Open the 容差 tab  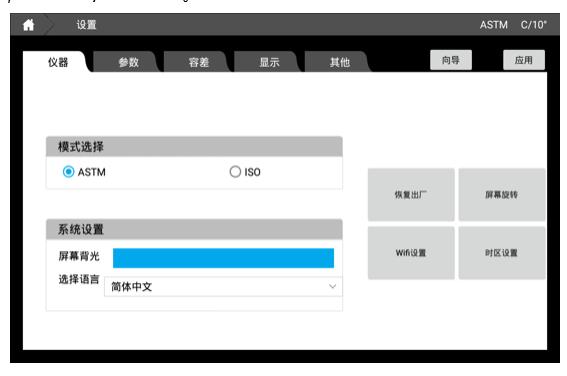199,62
